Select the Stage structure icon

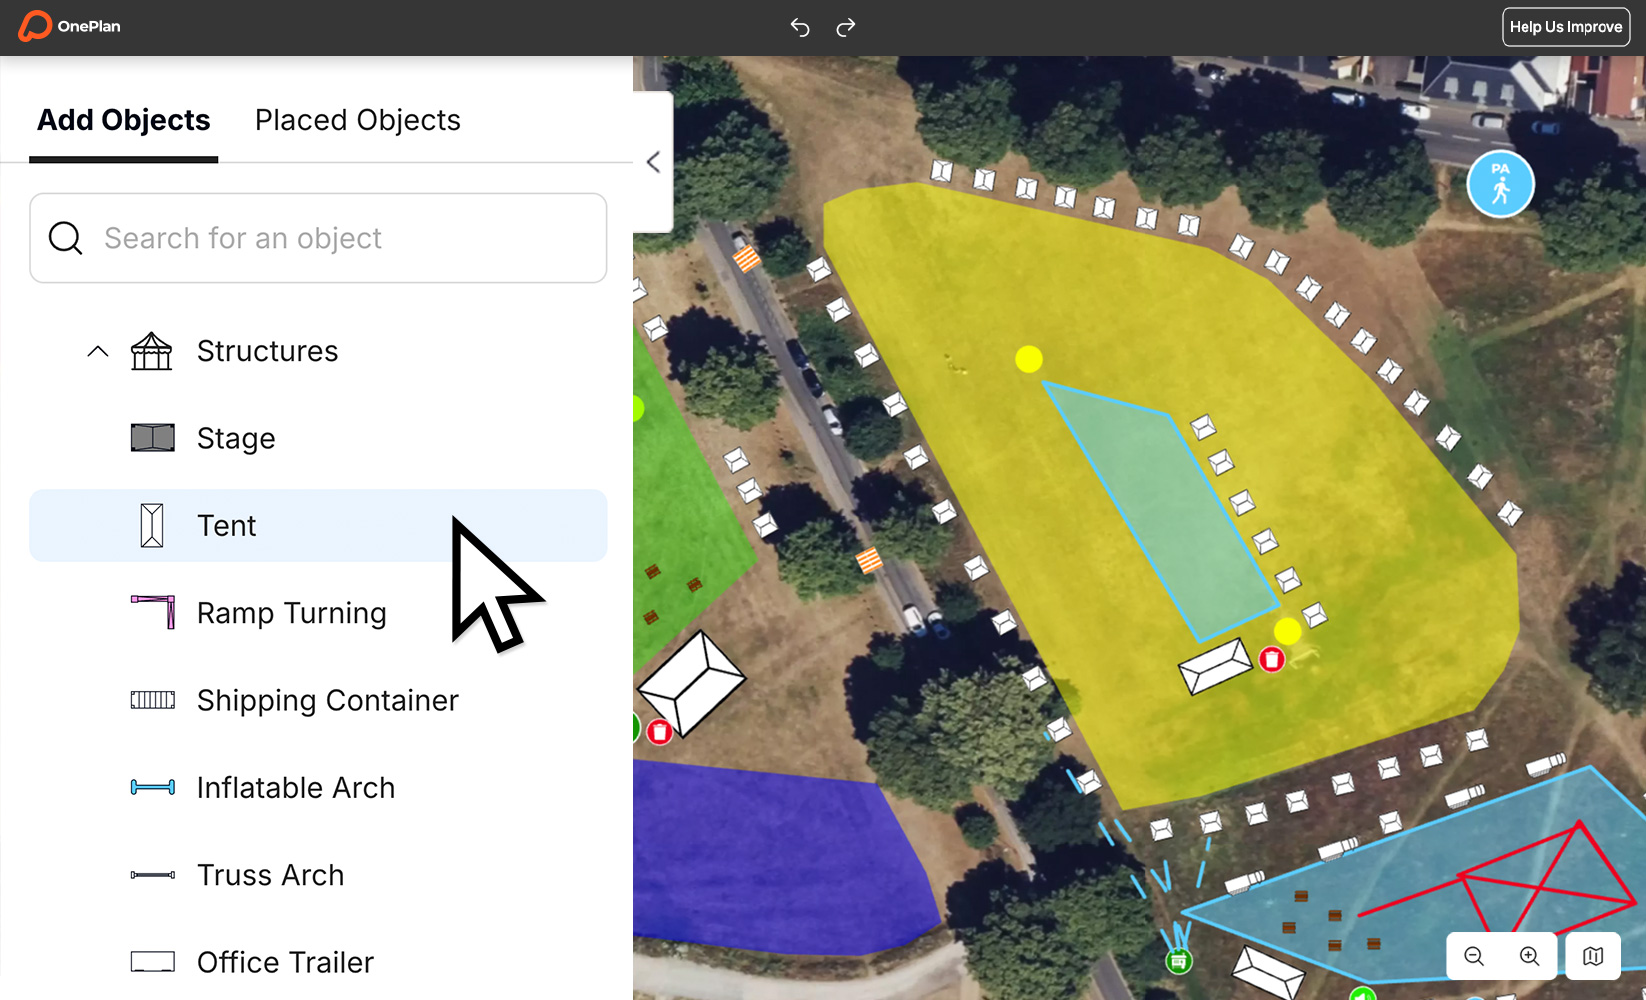(152, 437)
